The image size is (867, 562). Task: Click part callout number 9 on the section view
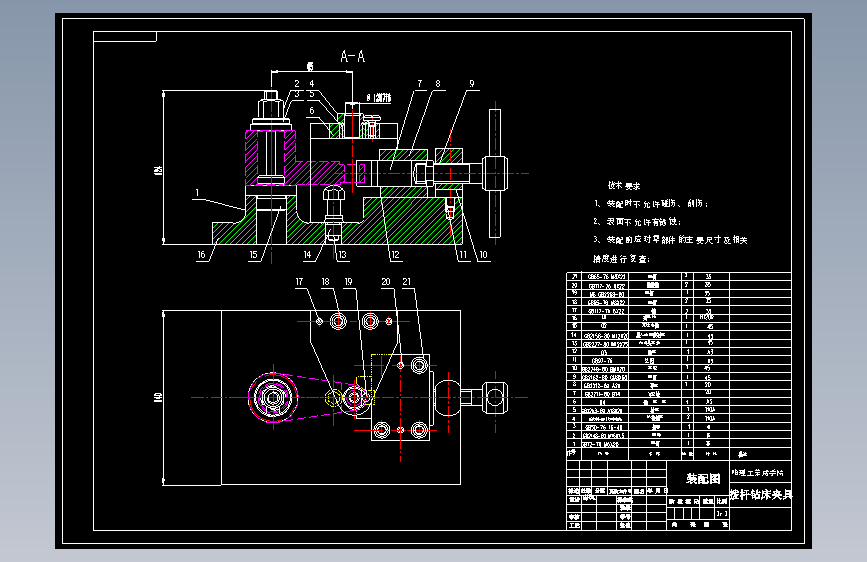[x=472, y=84]
